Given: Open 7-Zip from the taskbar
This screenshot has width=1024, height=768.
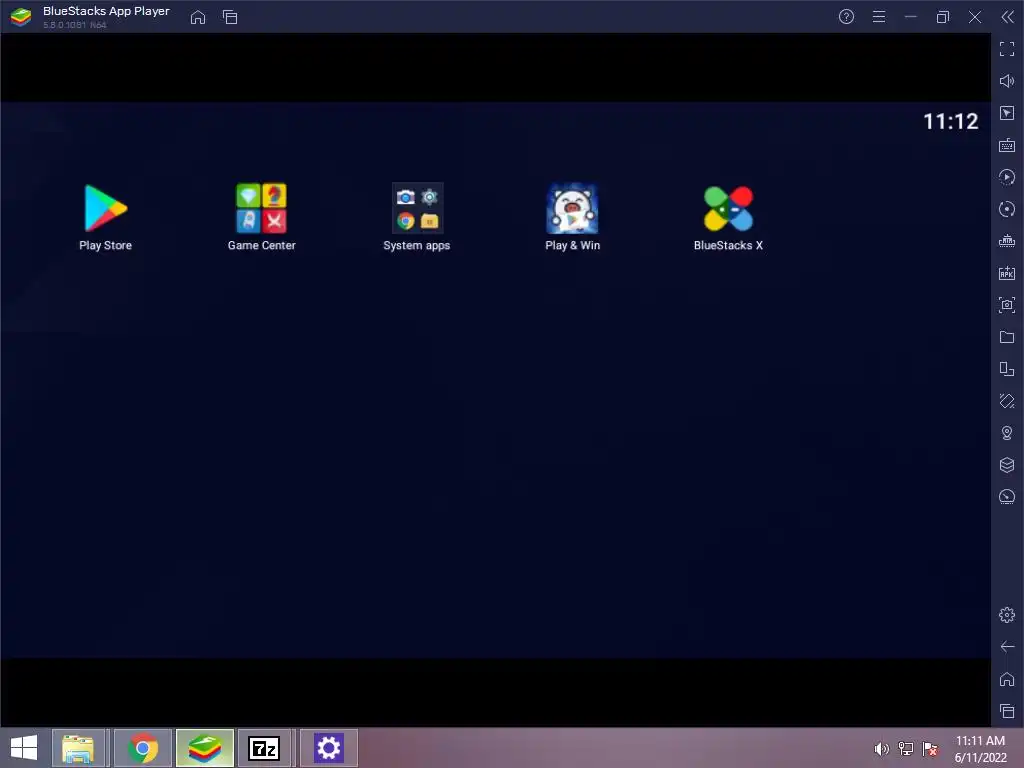Looking at the screenshot, I should 264,748.
